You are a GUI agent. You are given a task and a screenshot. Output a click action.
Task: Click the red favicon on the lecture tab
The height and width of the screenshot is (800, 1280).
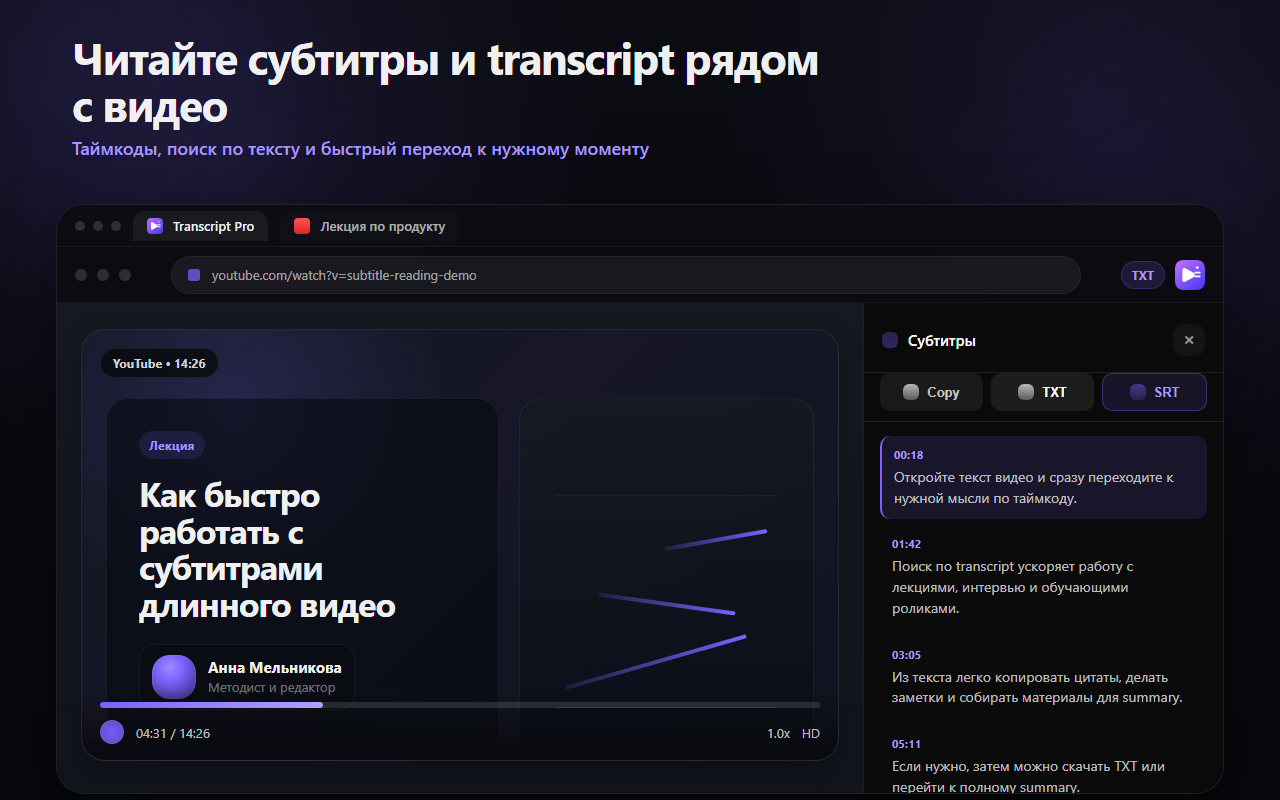301,226
